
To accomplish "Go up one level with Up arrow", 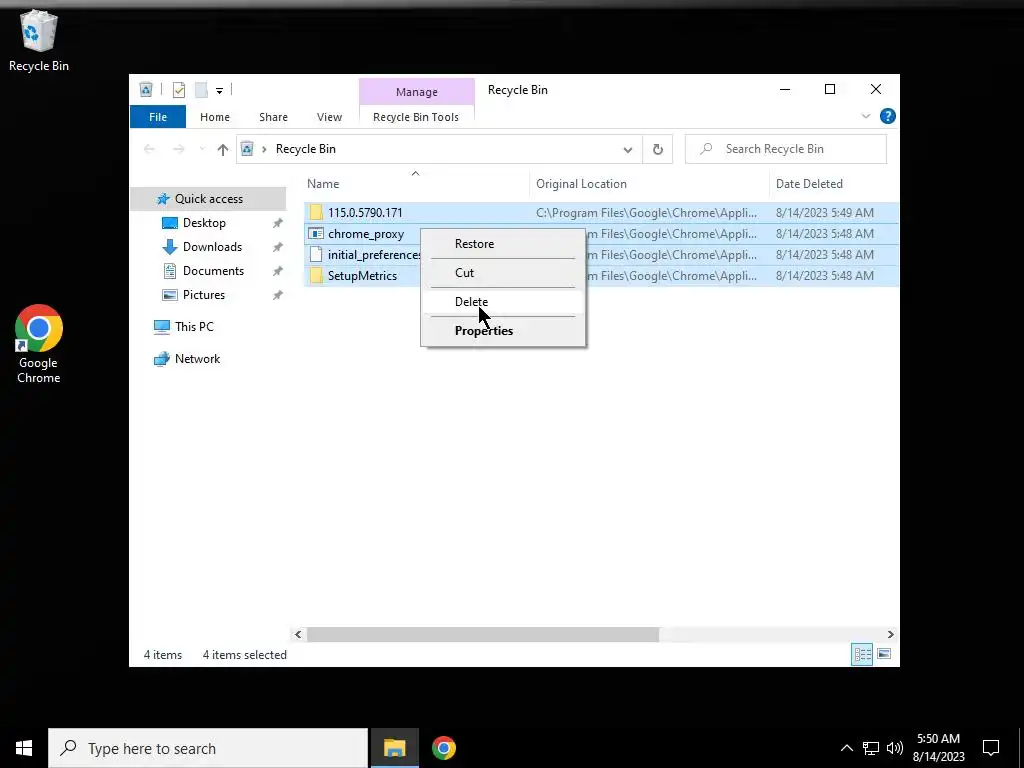I will coord(223,150).
